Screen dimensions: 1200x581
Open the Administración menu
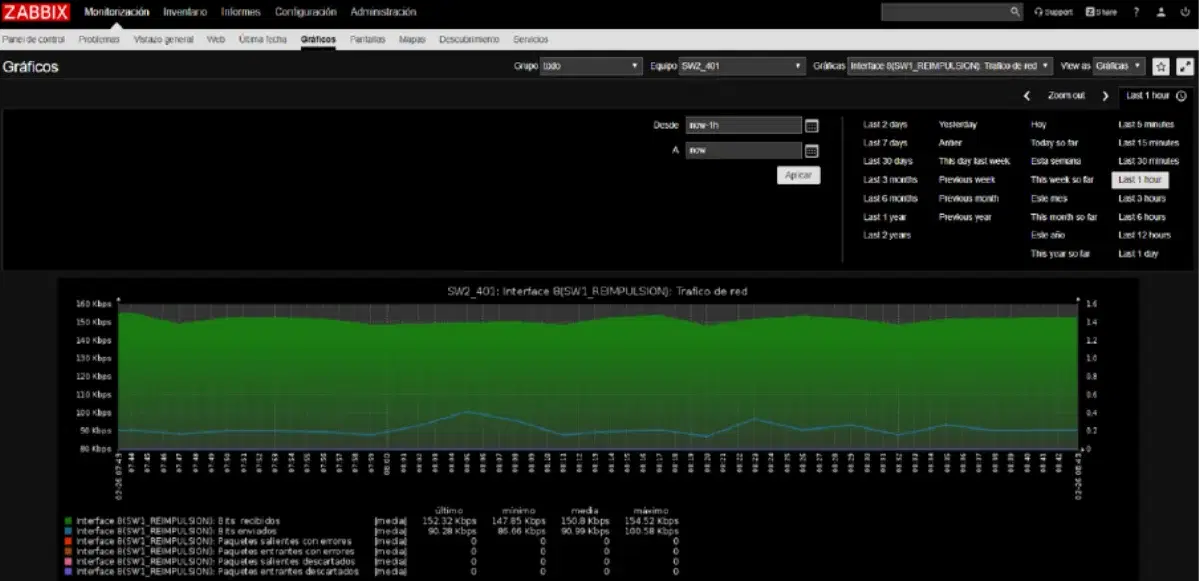tap(383, 12)
